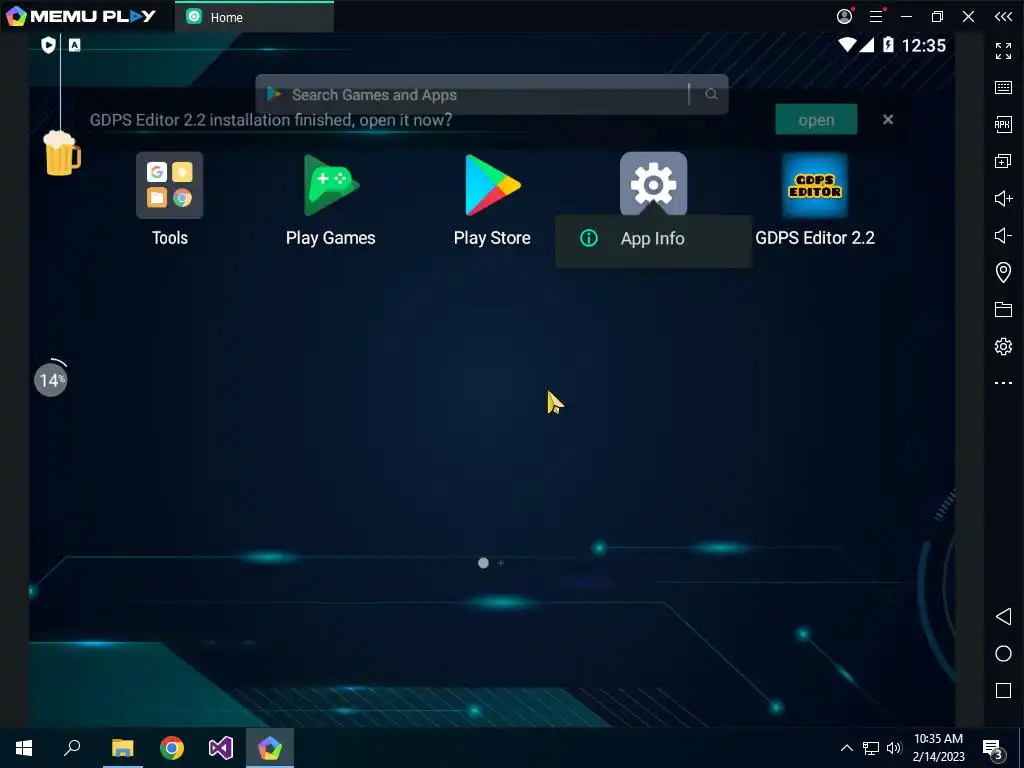Click the green open button
This screenshot has width=1024, height=768.
pyautogui.click(x=816, y=120)
